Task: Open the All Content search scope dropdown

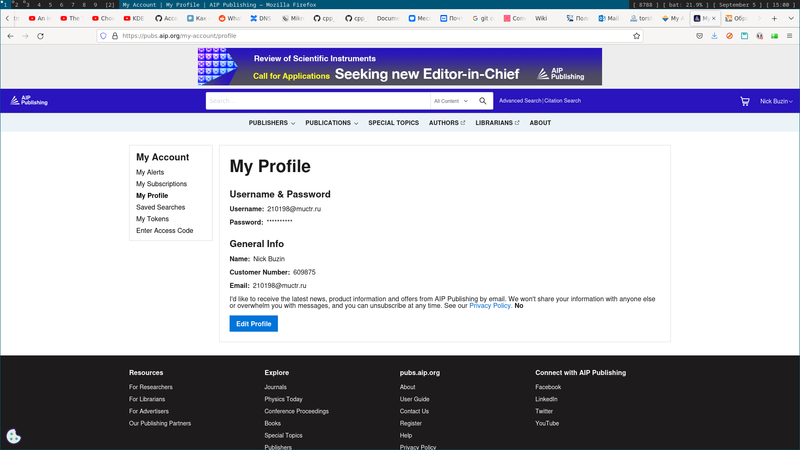Action: [451, 101]
